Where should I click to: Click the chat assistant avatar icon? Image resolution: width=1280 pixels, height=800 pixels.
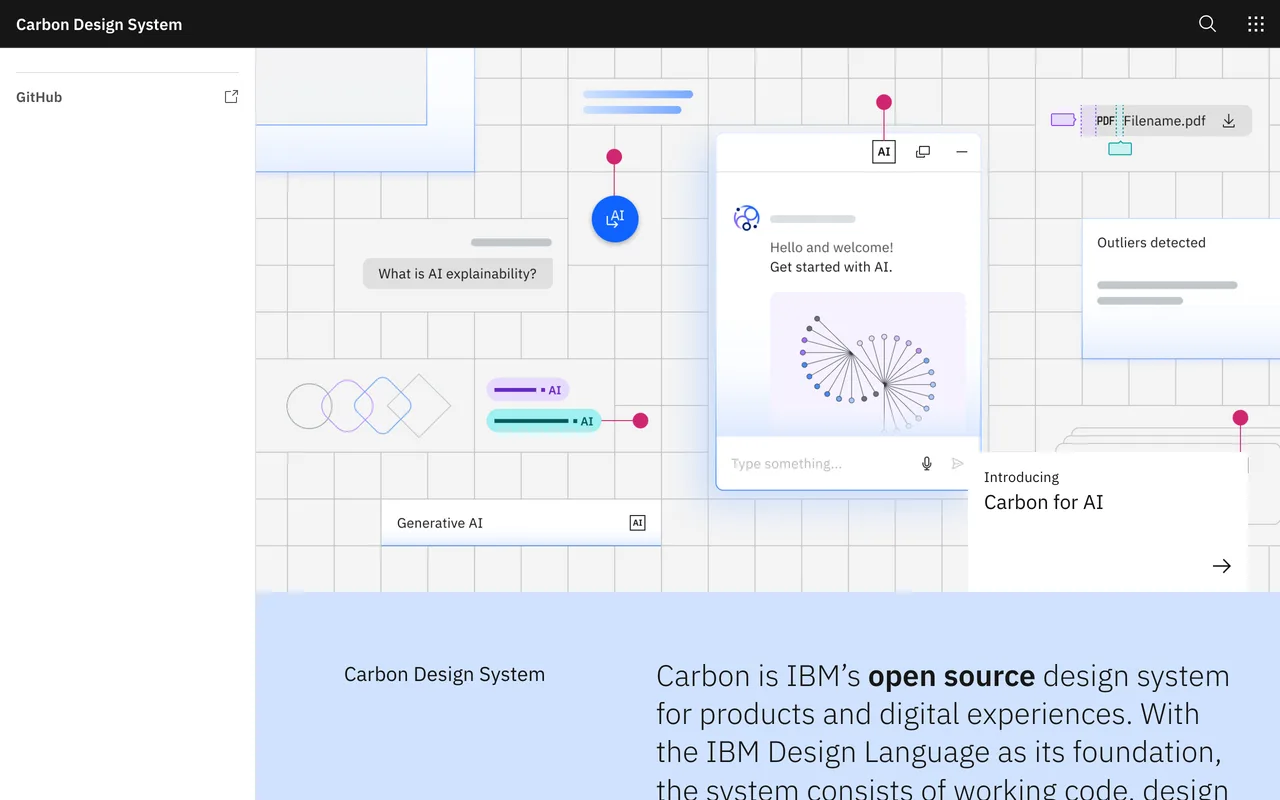pyautogui.click(x=746, y=218)
